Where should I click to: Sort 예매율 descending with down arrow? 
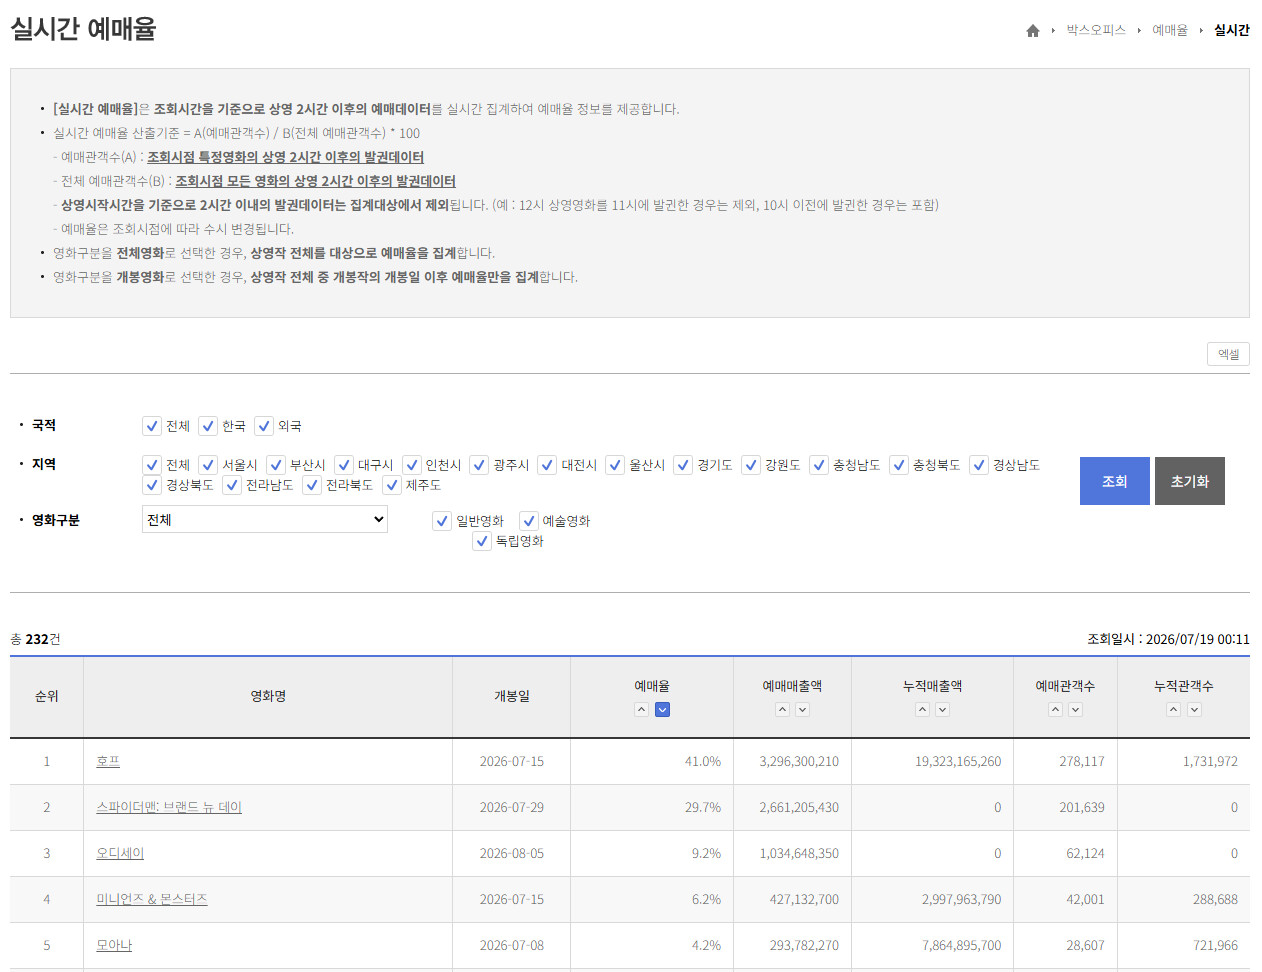(x=662, y=710)
